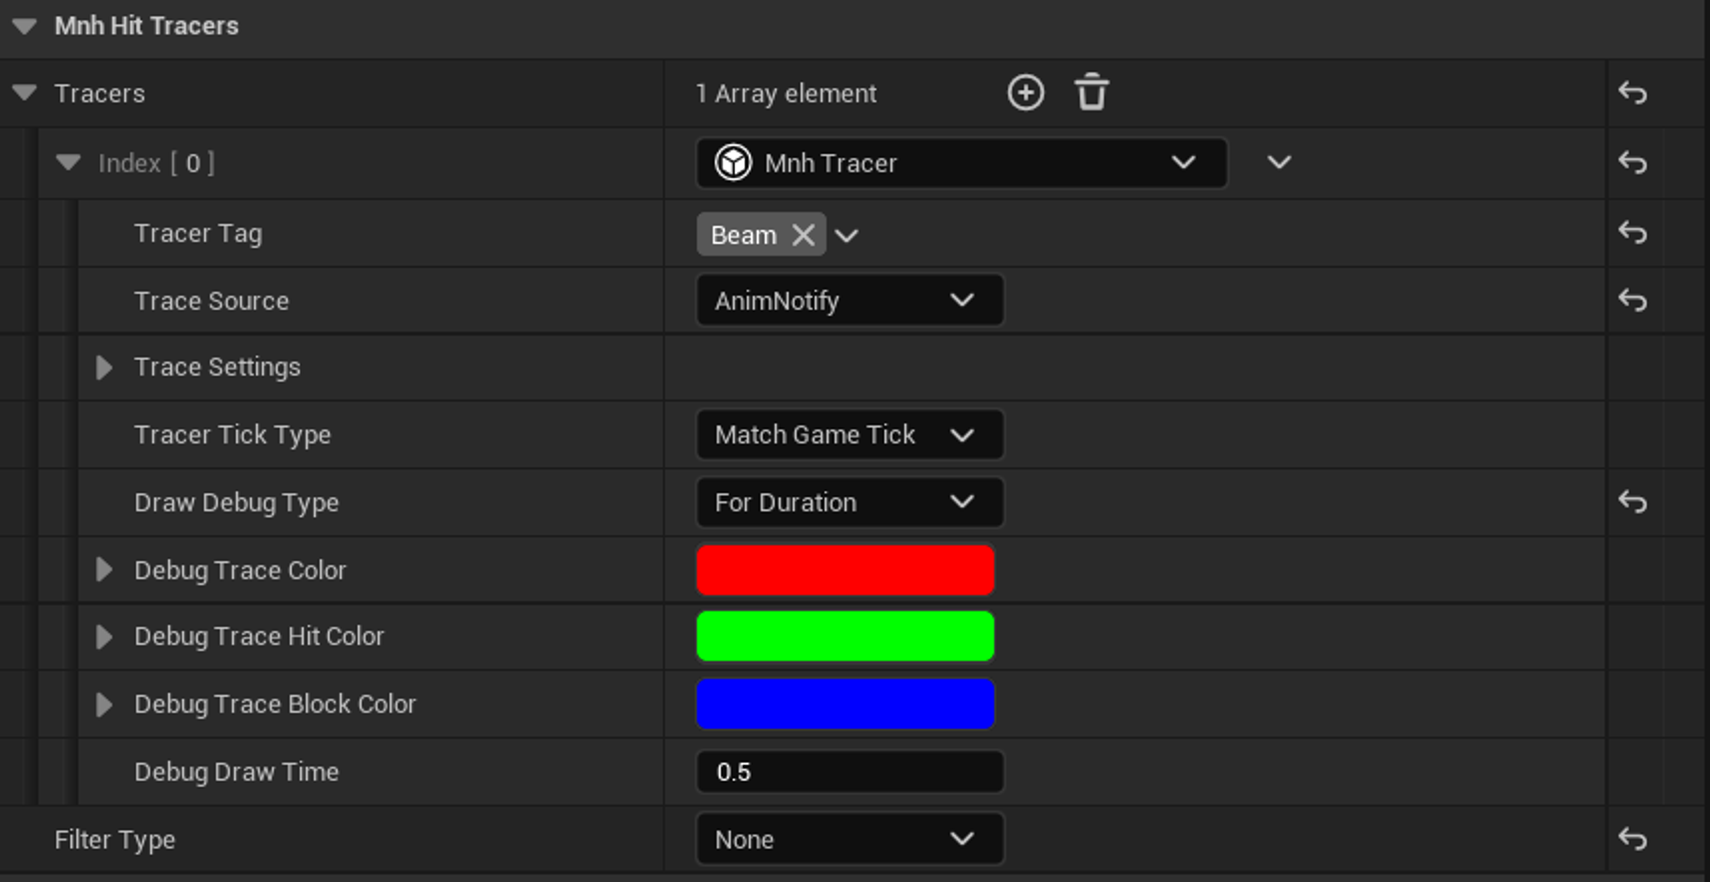
Task: Reset Index 0 value to default
Action: coord(1632,162)
